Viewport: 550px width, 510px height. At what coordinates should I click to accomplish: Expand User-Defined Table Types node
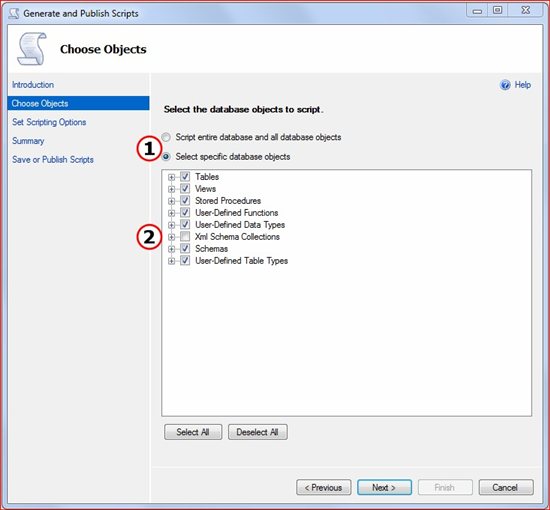[x=172, y=261]
